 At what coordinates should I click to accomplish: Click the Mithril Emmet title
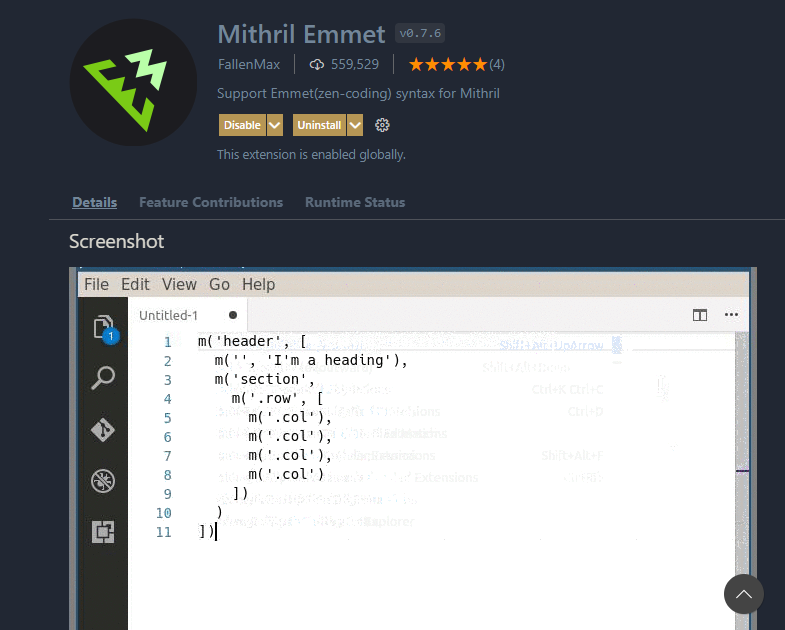pyautogui.click(x=301, y=35)
